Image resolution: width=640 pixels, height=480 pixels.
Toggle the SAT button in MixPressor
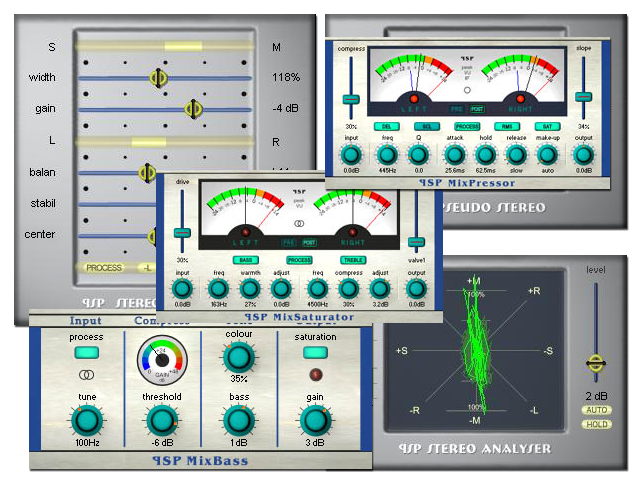[x=547, y=127]
